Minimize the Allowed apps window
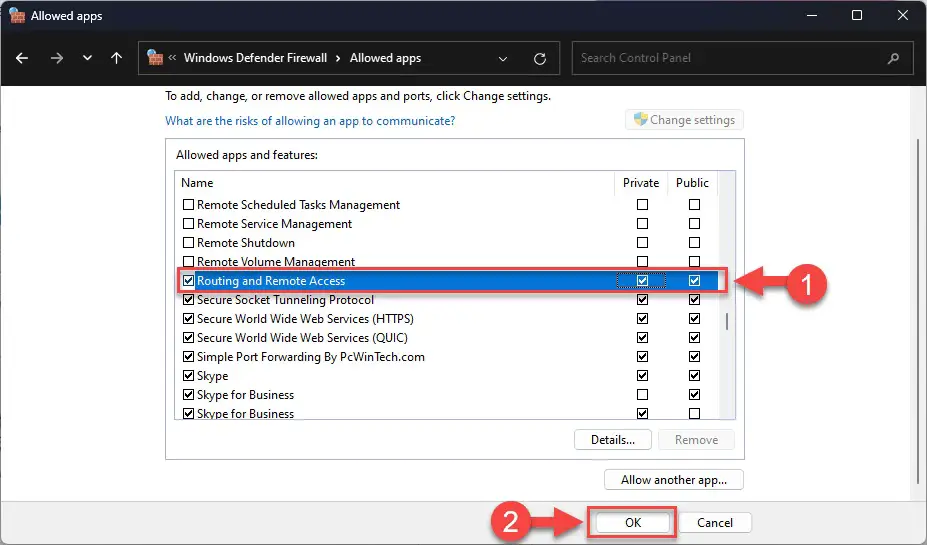The height and width of the screenshot is (545, 927). (812, 15)
